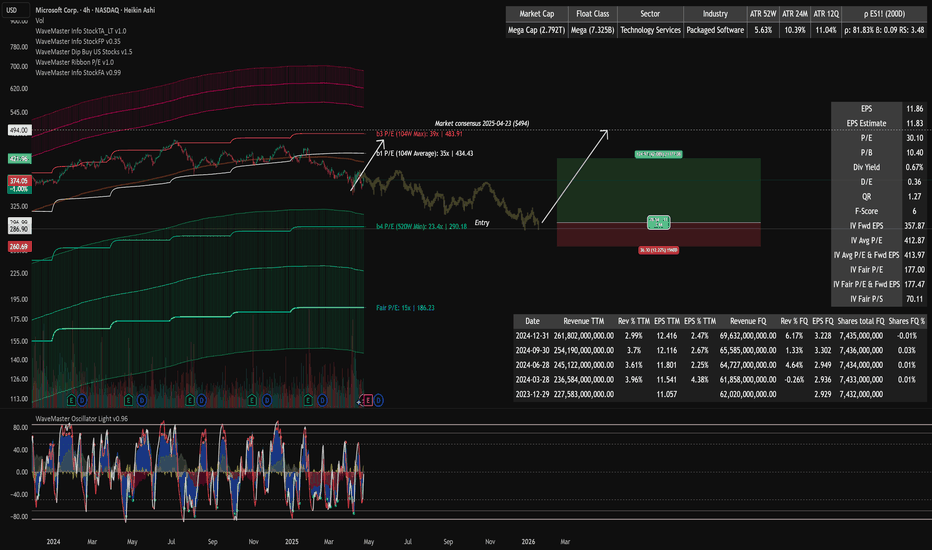Image resolution: width=932 pixels, height=550 pixels.
Task: Select the b3 P/E (104W Max) 39x label
Action: point(419,134)
